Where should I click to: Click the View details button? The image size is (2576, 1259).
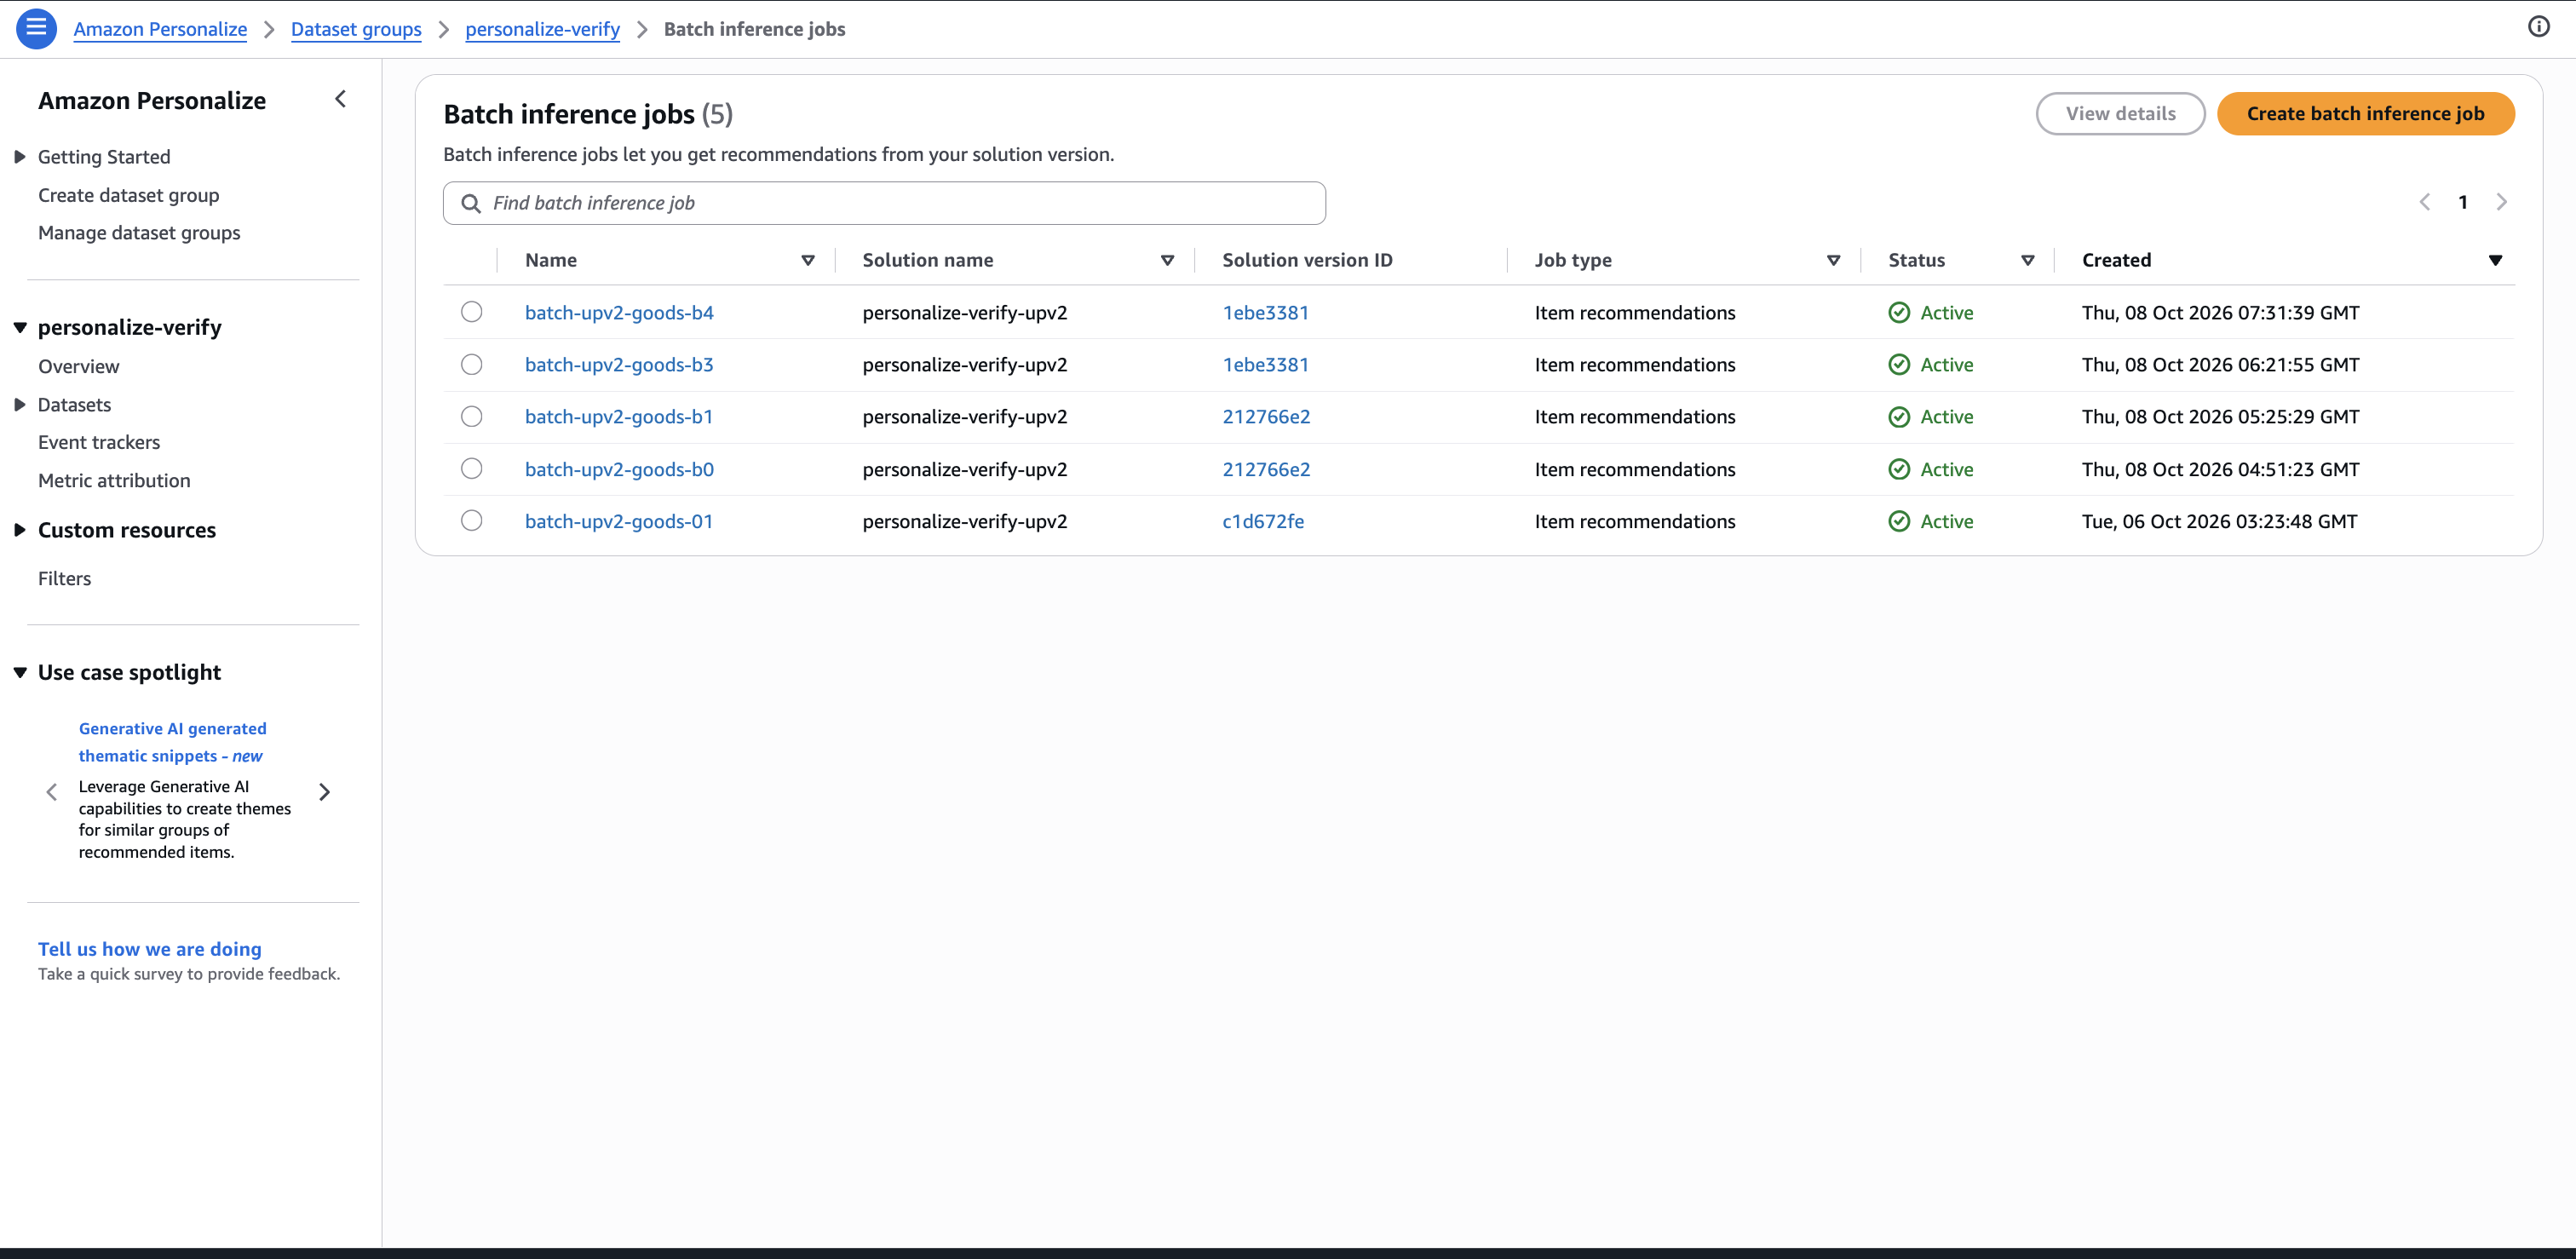tap(2120, 114)
